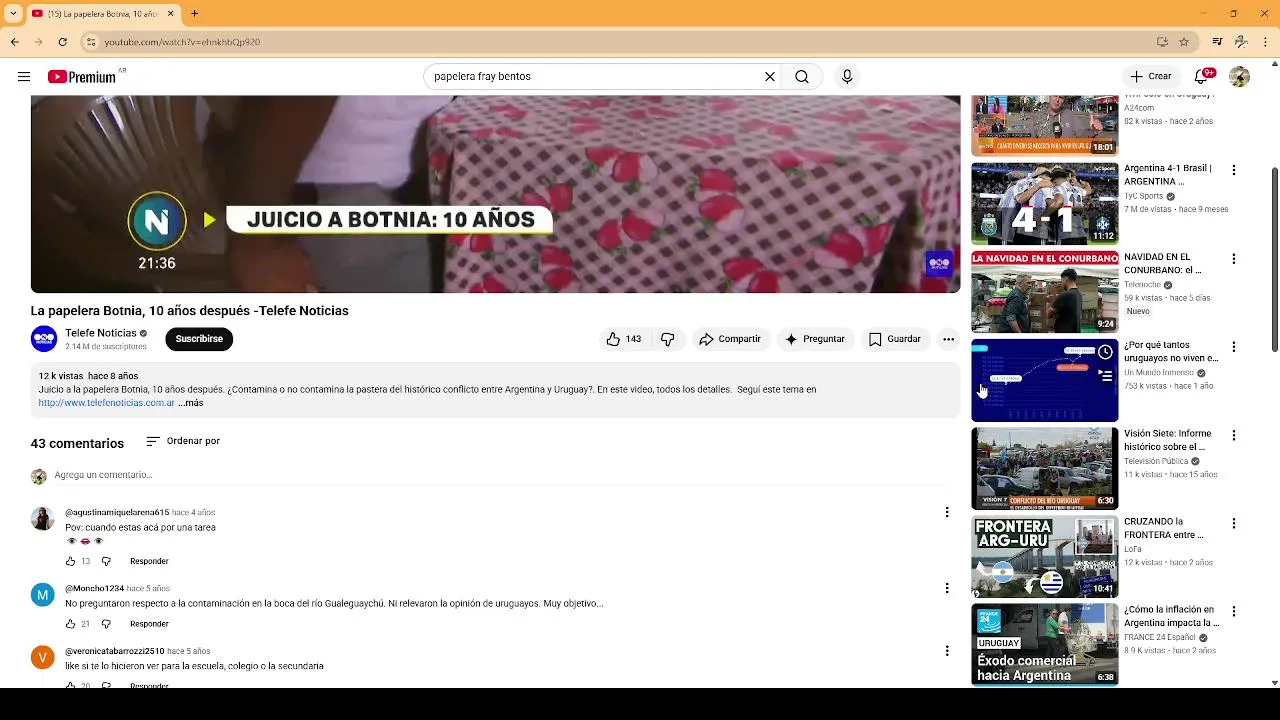1280x720 pixels.
Task: Open the Crear create menu
Action: coord(1151,77)
